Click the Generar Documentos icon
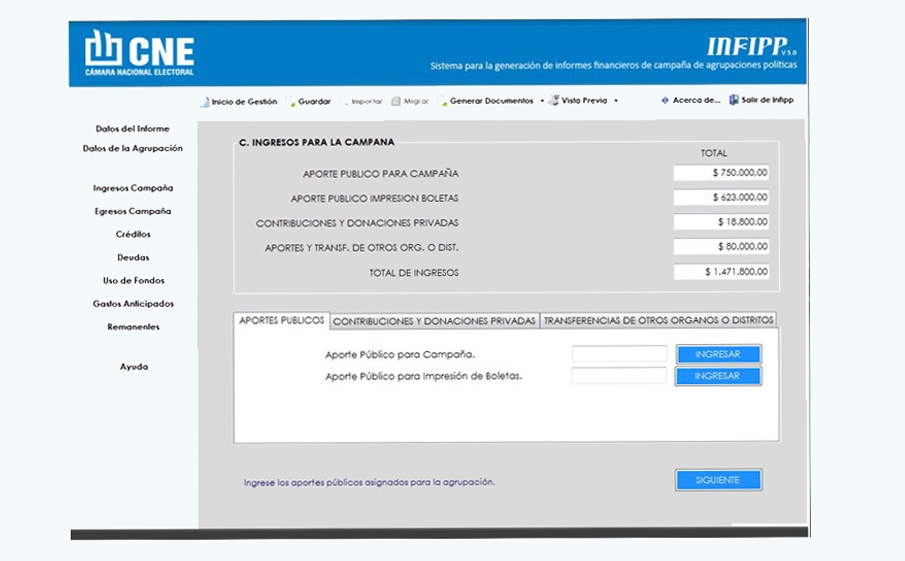Image resolution: width=905 pixels, height=561 pixels. [443, 102]
